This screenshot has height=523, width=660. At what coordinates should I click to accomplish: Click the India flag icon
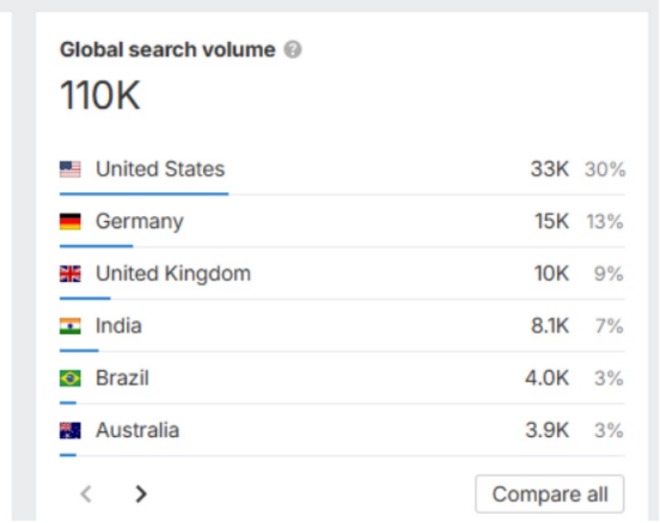(x=70, y=326)
